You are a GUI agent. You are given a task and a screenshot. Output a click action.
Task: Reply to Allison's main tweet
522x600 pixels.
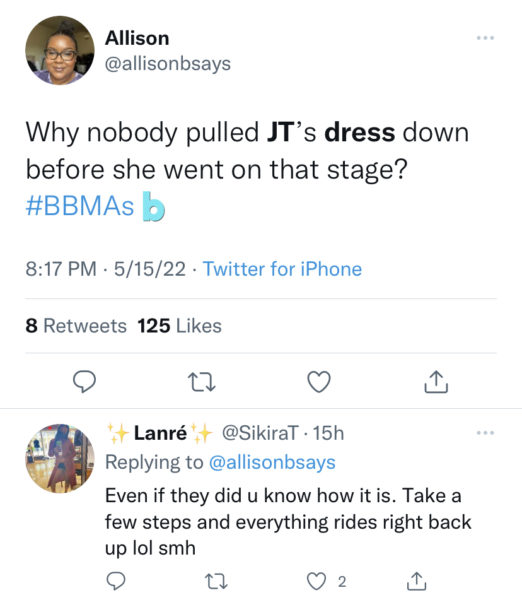(85, 382)
